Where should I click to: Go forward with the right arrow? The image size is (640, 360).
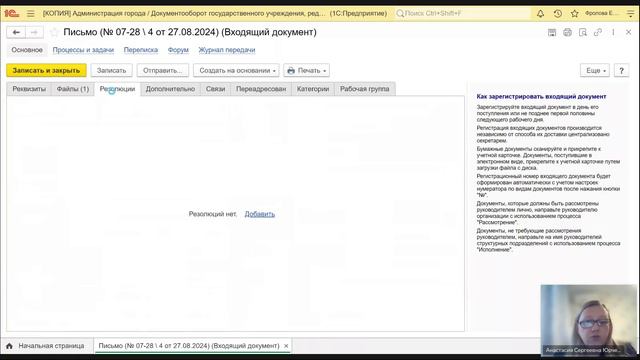(x=35, y=32)
